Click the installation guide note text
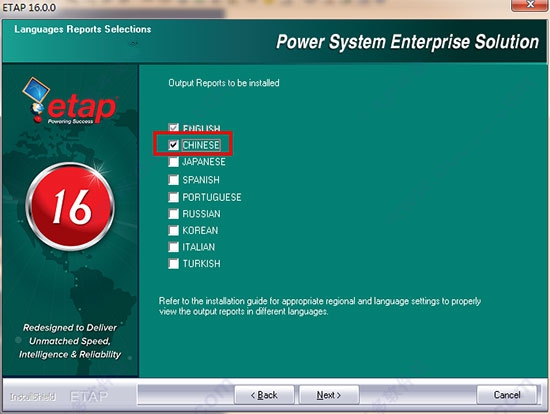This screenshot has height=414, width=550. [x=320, y=306]
